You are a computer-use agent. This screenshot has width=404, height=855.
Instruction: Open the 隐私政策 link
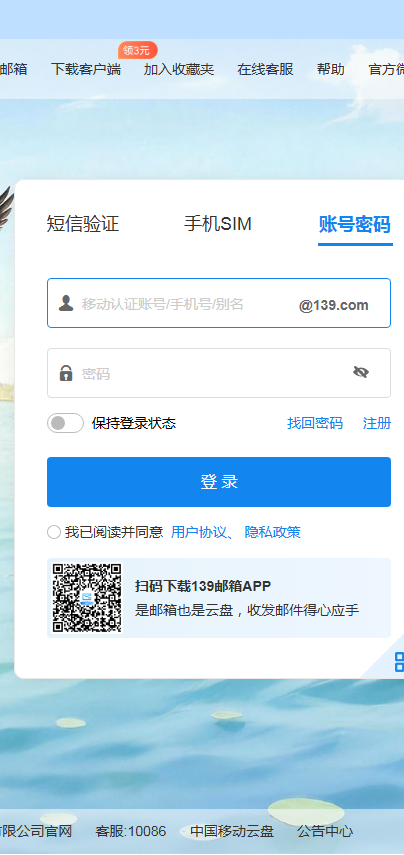(x=273, y=532)
